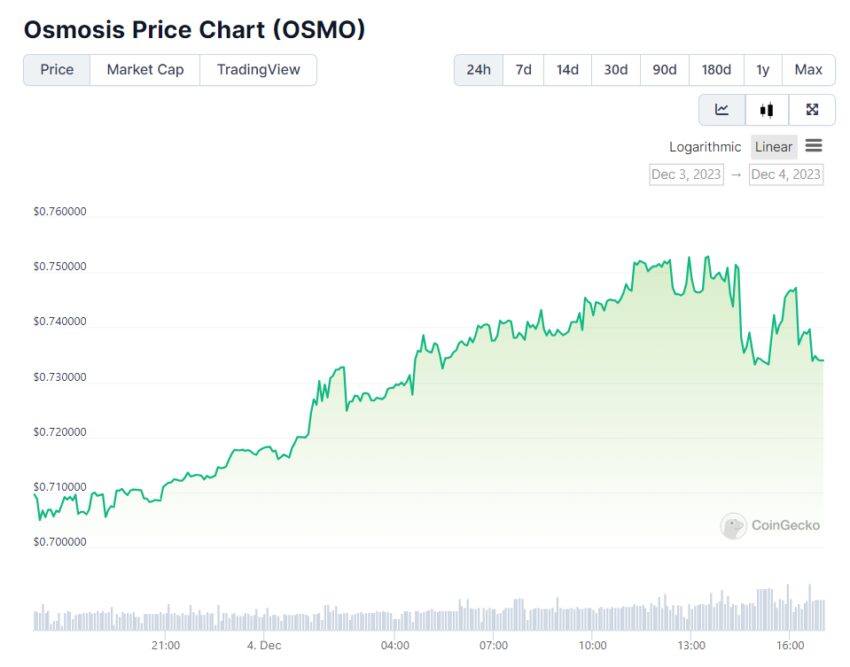Show the 90d price history
The width and height of the screenshot is (850, 667).
(x=664, y=70)
